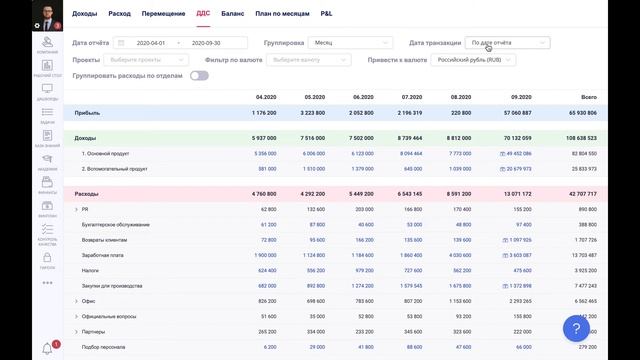Expand the Официальные вопросы row

pos(76,316)
